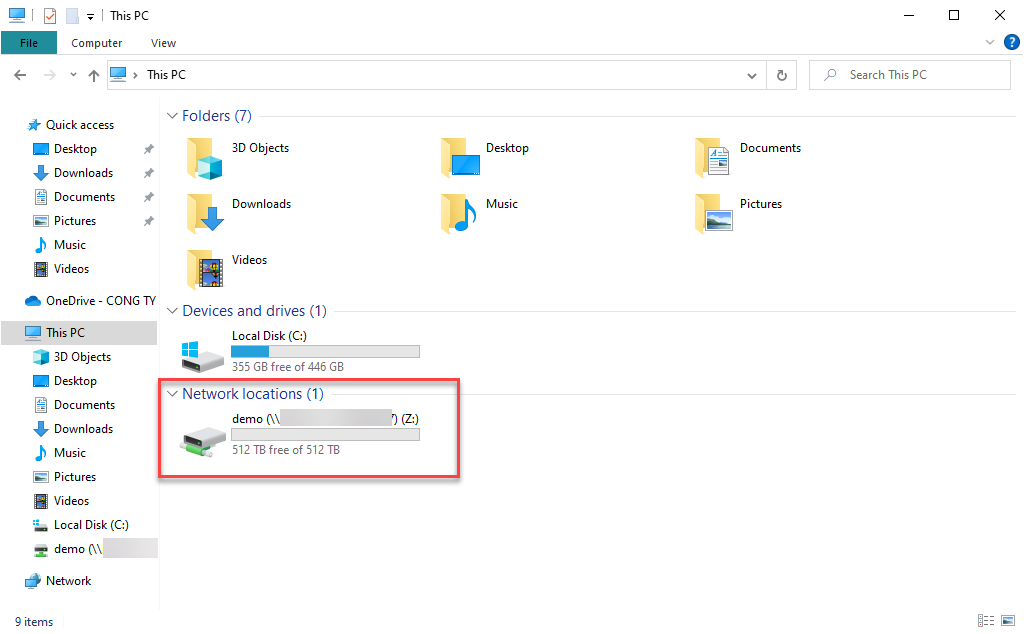Open the View ribbon tab
The height and width of the screenshot is (634, 1024).
pyautogui.click(x=163, y=43)
